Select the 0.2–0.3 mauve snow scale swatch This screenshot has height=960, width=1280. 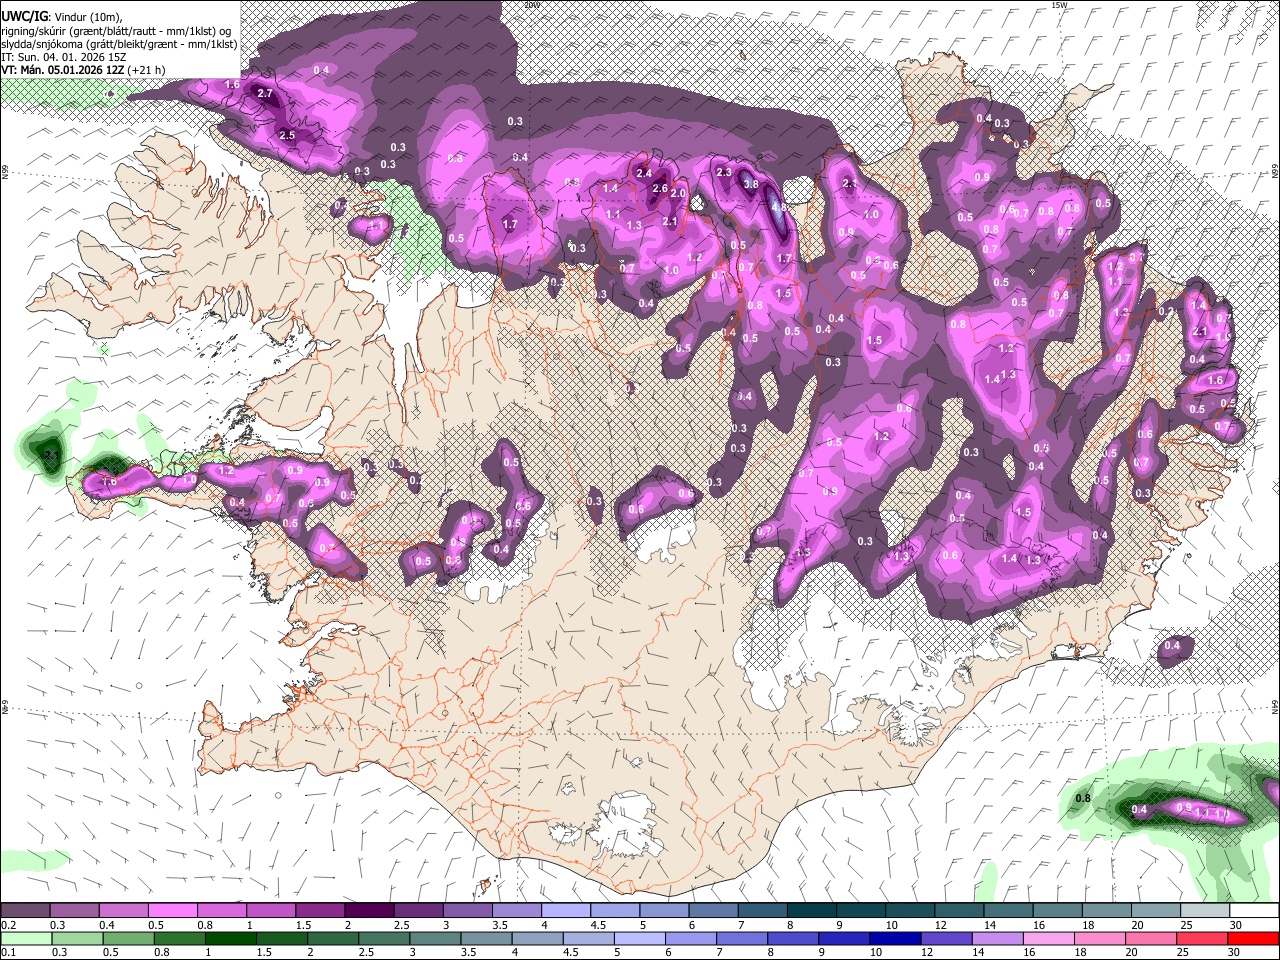(x=25, y=910)
